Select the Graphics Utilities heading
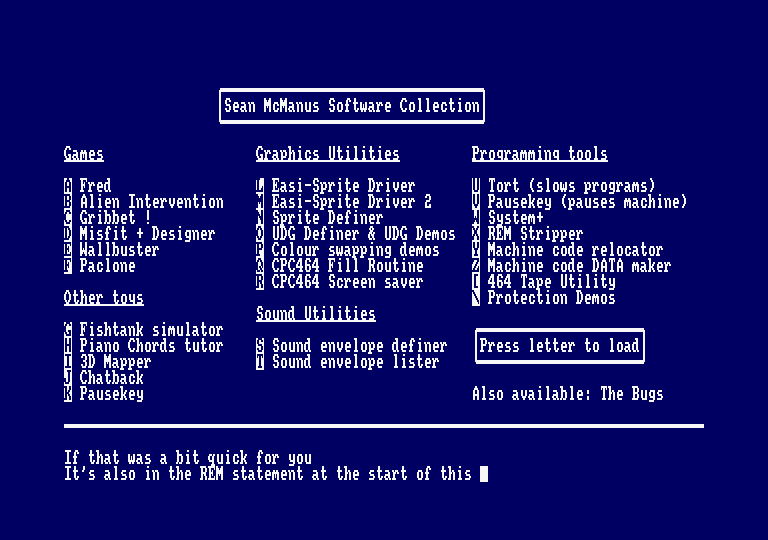768x540 pixels. click(327, 154)
